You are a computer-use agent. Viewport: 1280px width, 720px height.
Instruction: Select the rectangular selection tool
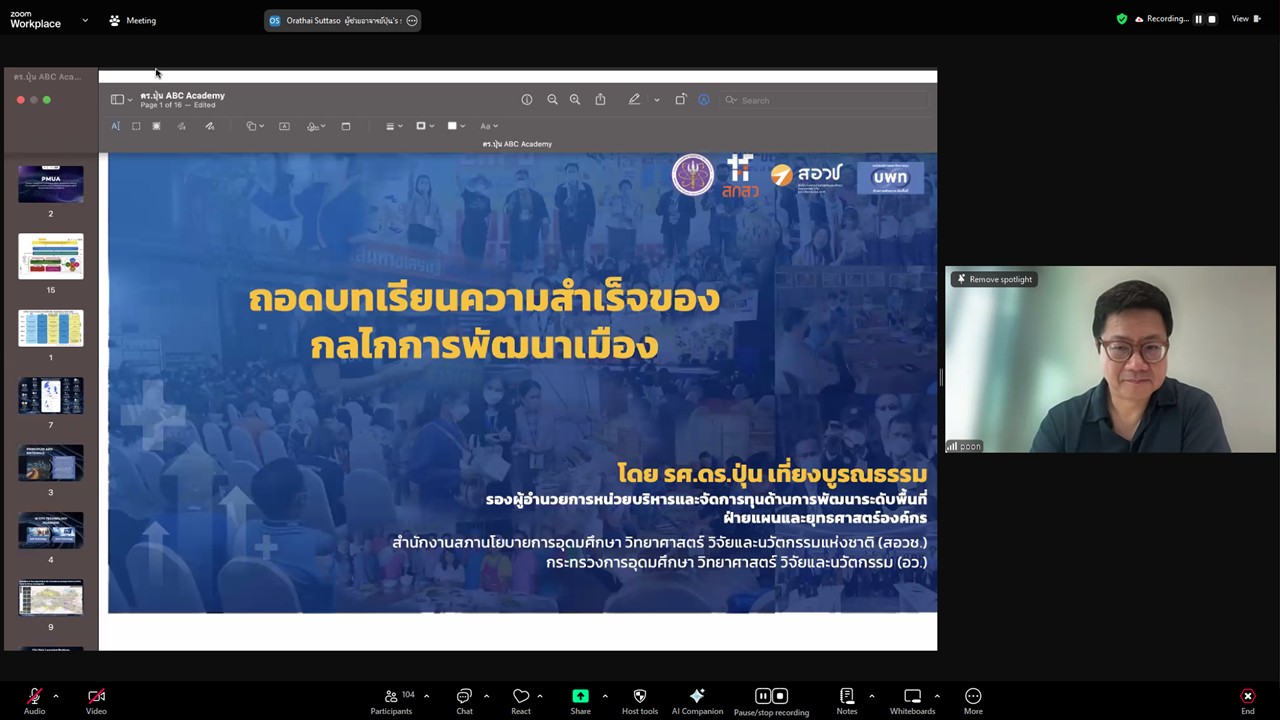[136, 126]
